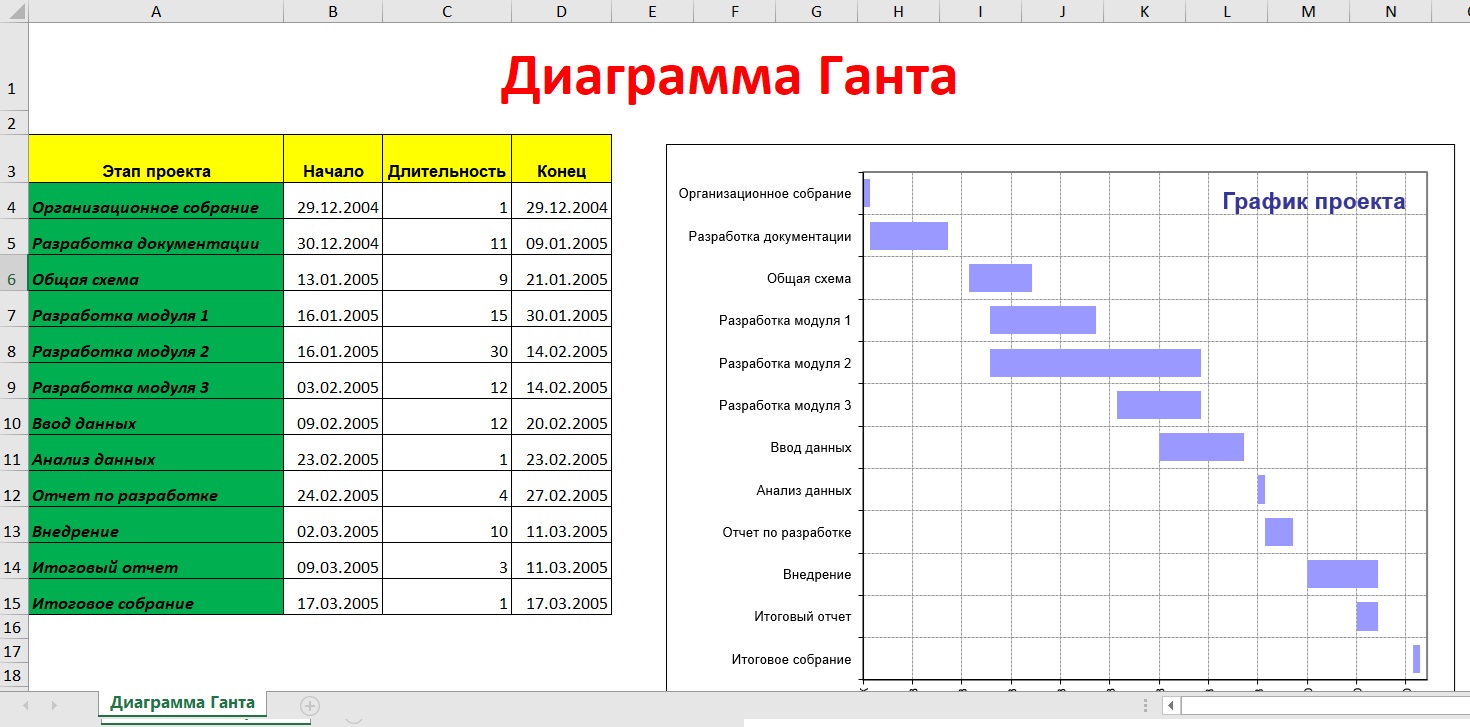
Task: Select row 6 header
Action: (x=13, y=279)
